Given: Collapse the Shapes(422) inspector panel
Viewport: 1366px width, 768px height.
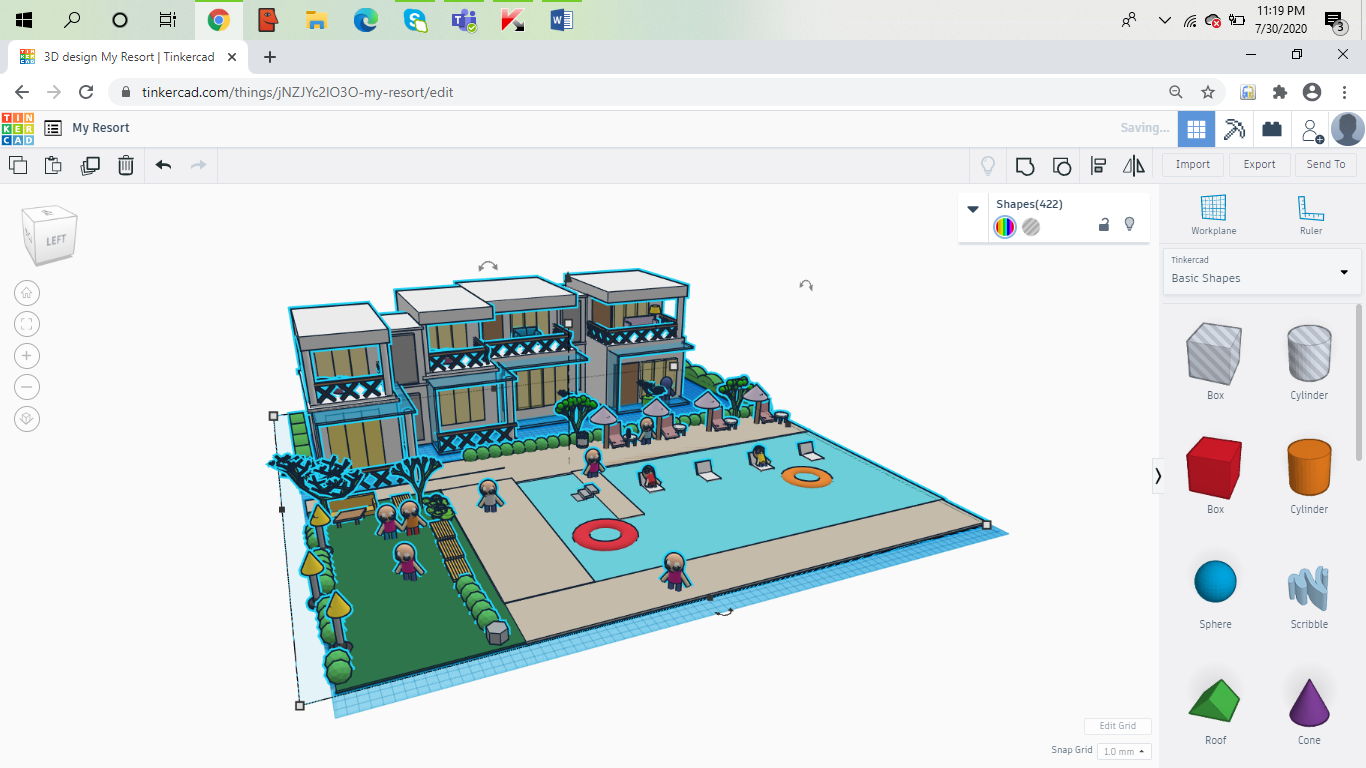Looking at the screenshot, I should pyautogui.click(x=973, y=209).
